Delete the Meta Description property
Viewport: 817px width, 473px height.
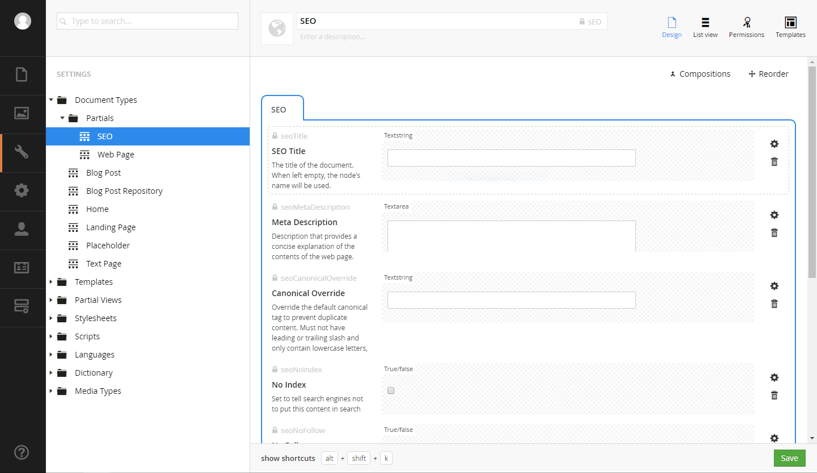[774, 233]
